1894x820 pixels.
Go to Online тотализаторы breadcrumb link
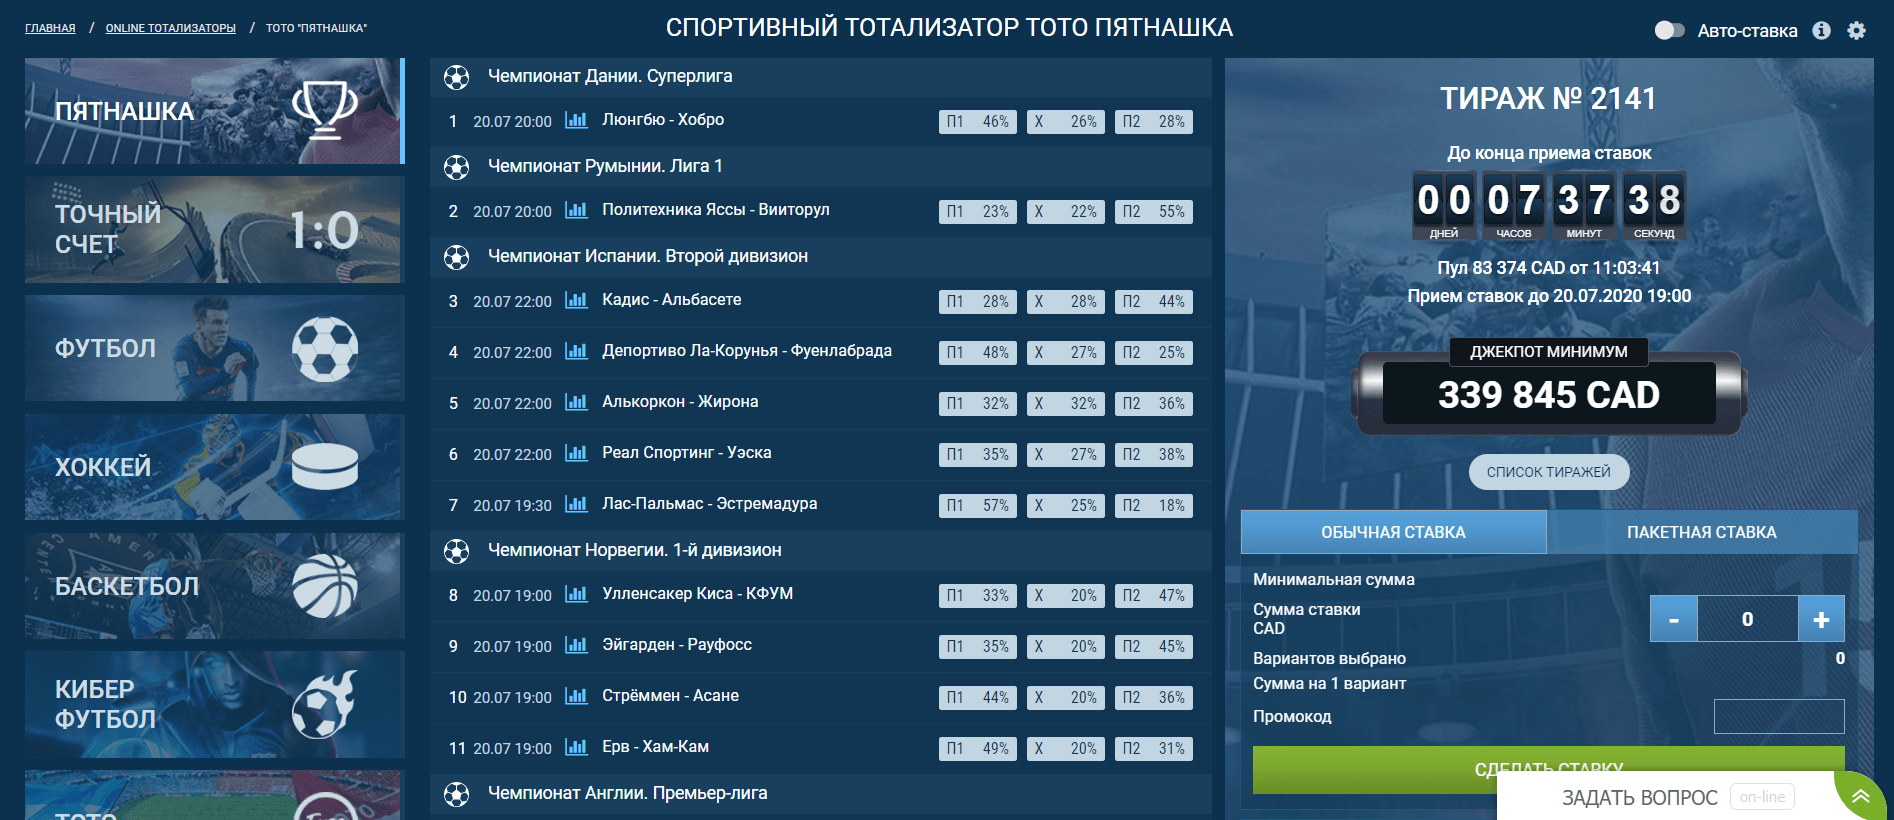(x=171, y=28)
